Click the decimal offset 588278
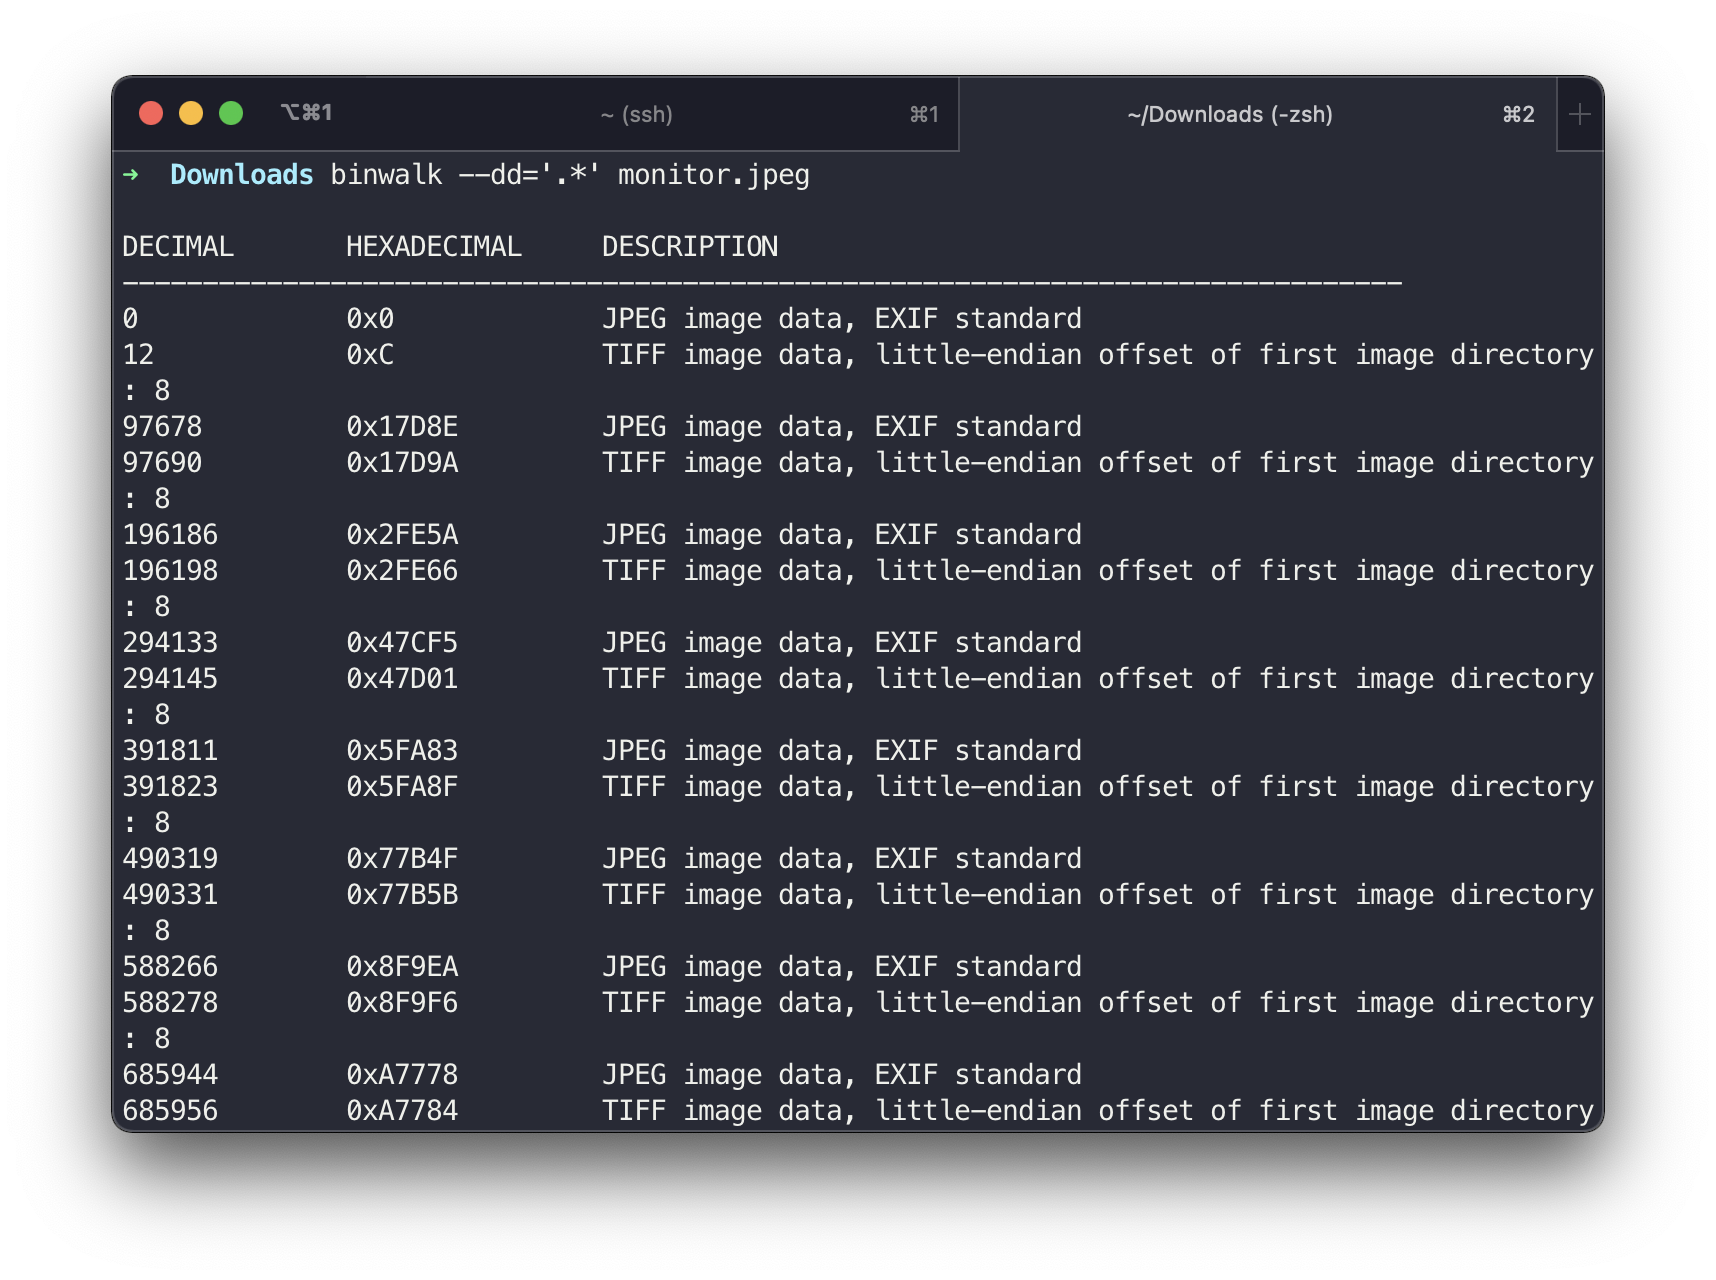This screenshot has width=1716, height=1280. click(x=170, y=1003)
